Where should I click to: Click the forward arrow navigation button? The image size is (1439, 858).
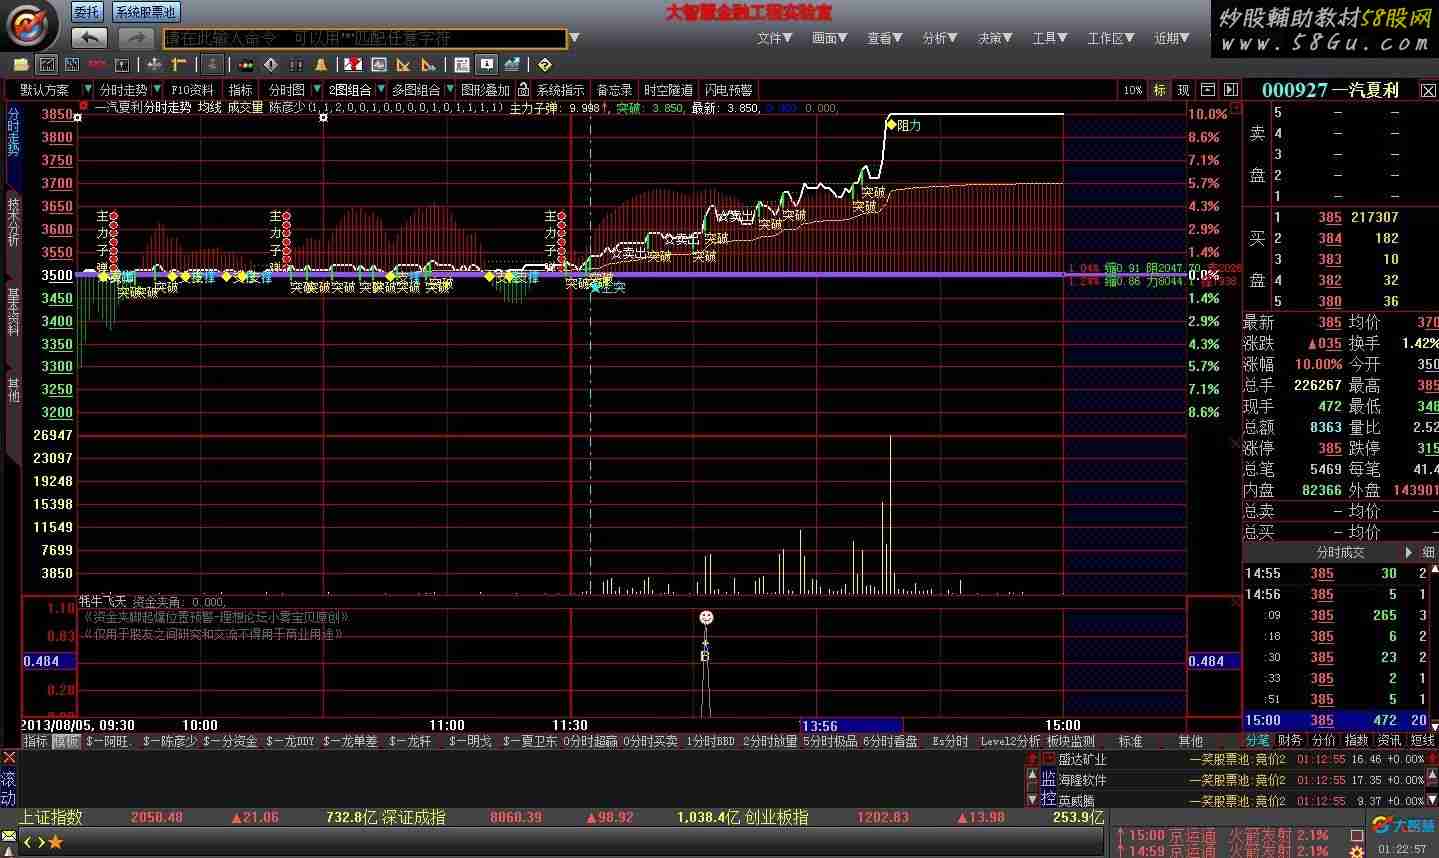135,38
